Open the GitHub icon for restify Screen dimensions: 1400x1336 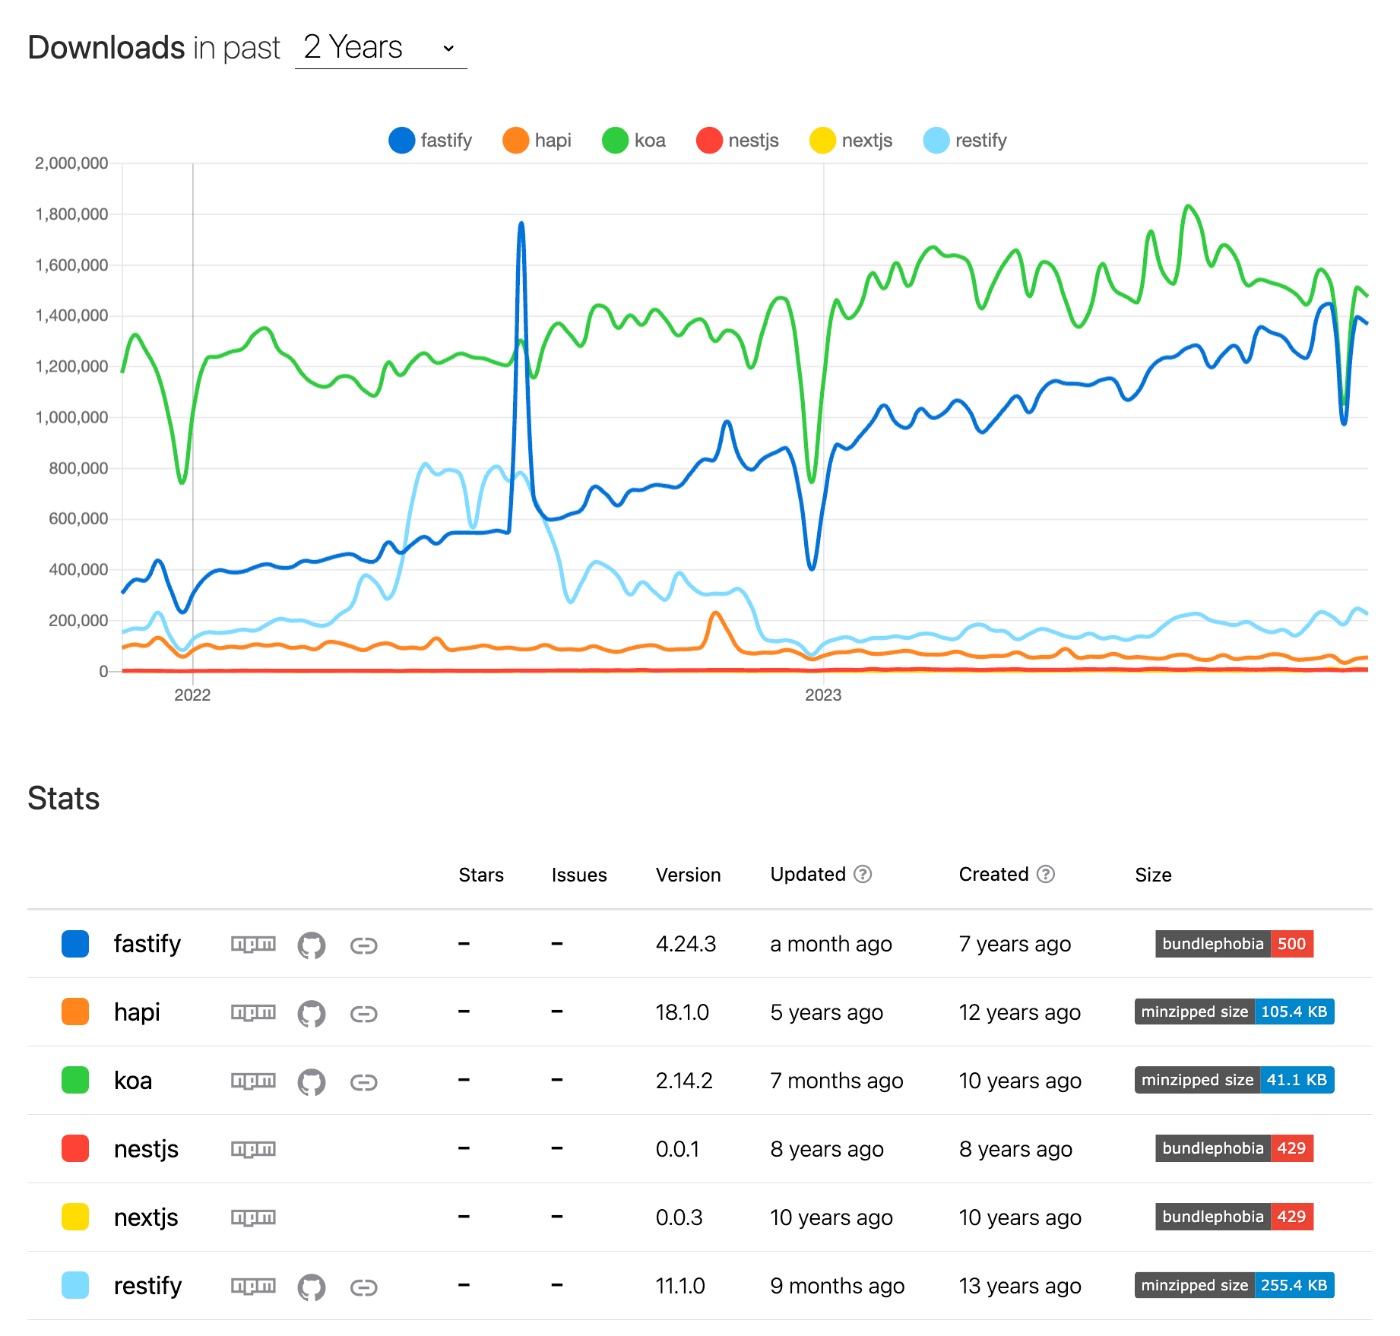(x=312, y=1287)
